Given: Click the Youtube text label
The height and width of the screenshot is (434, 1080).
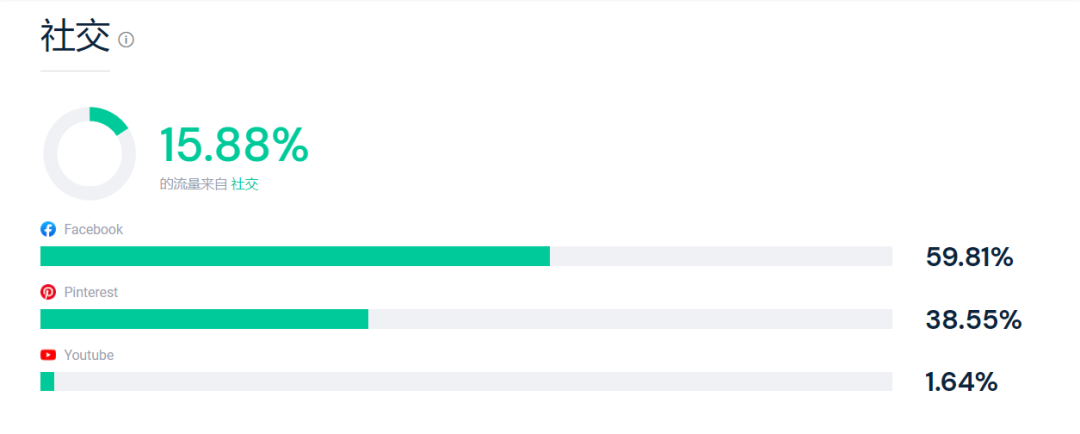Looking at the screenshot, I should [89, 355].
